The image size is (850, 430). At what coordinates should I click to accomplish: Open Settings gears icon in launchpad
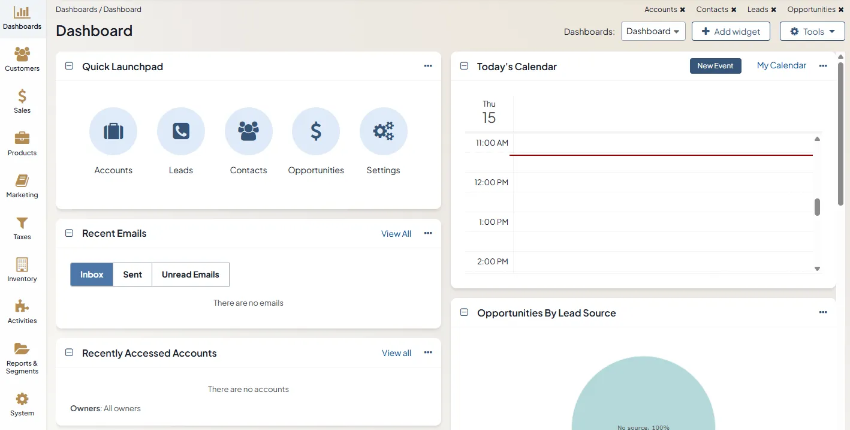point(383,131)
